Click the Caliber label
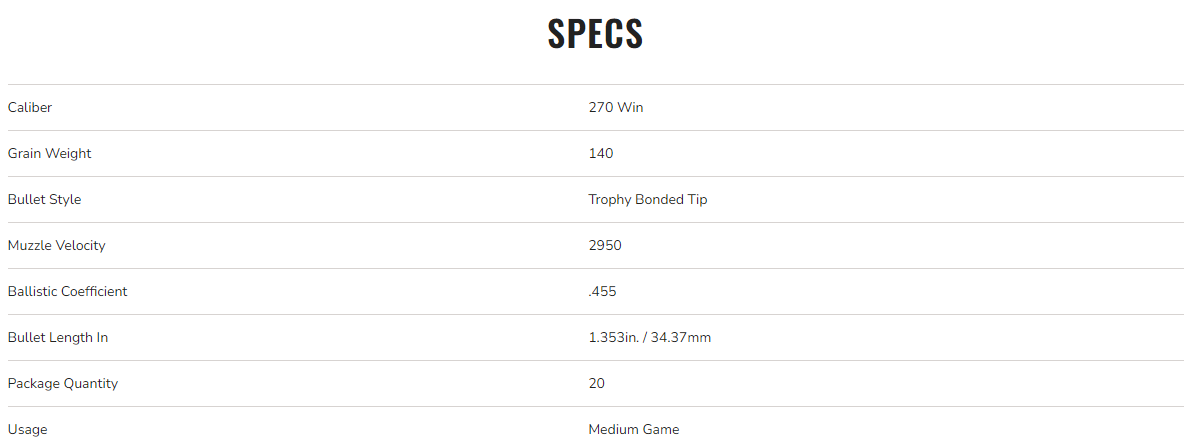This screenshot has width=1197, height=447. tap(29, 107)
